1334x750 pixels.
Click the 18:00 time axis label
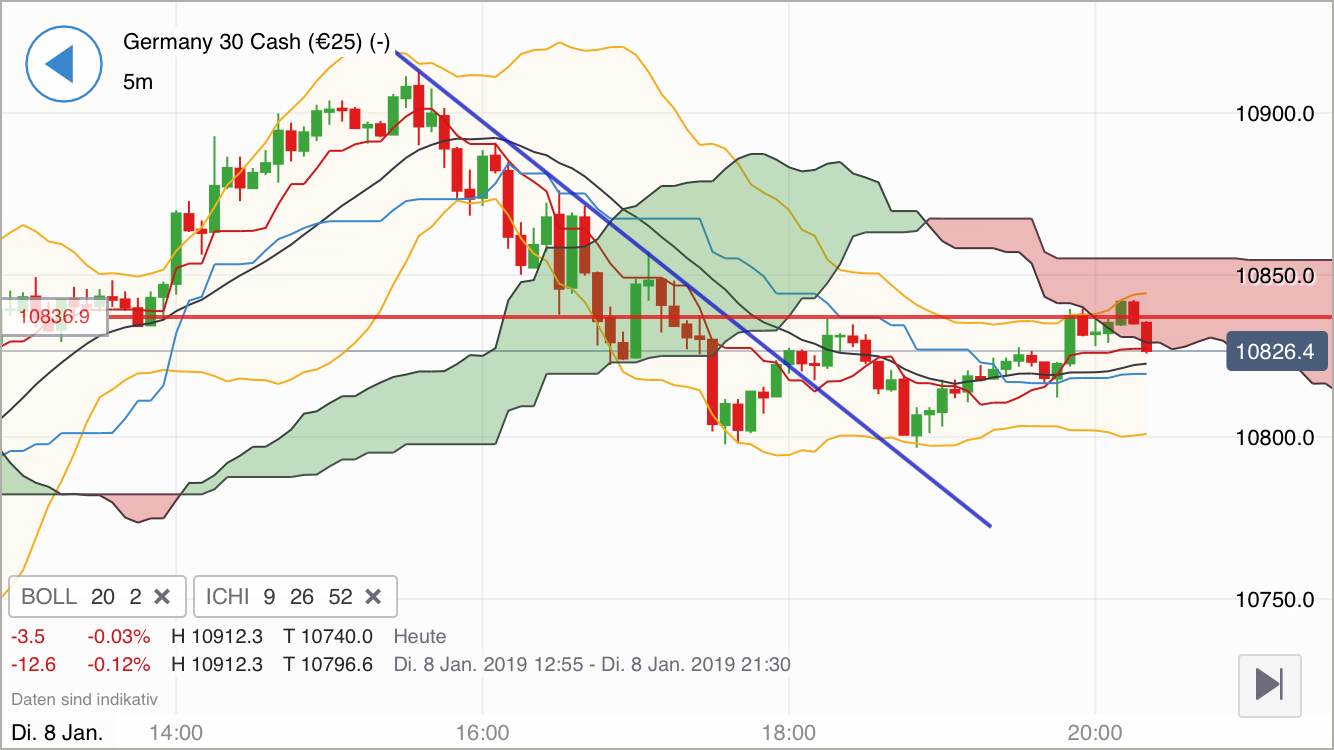point(789,732)
